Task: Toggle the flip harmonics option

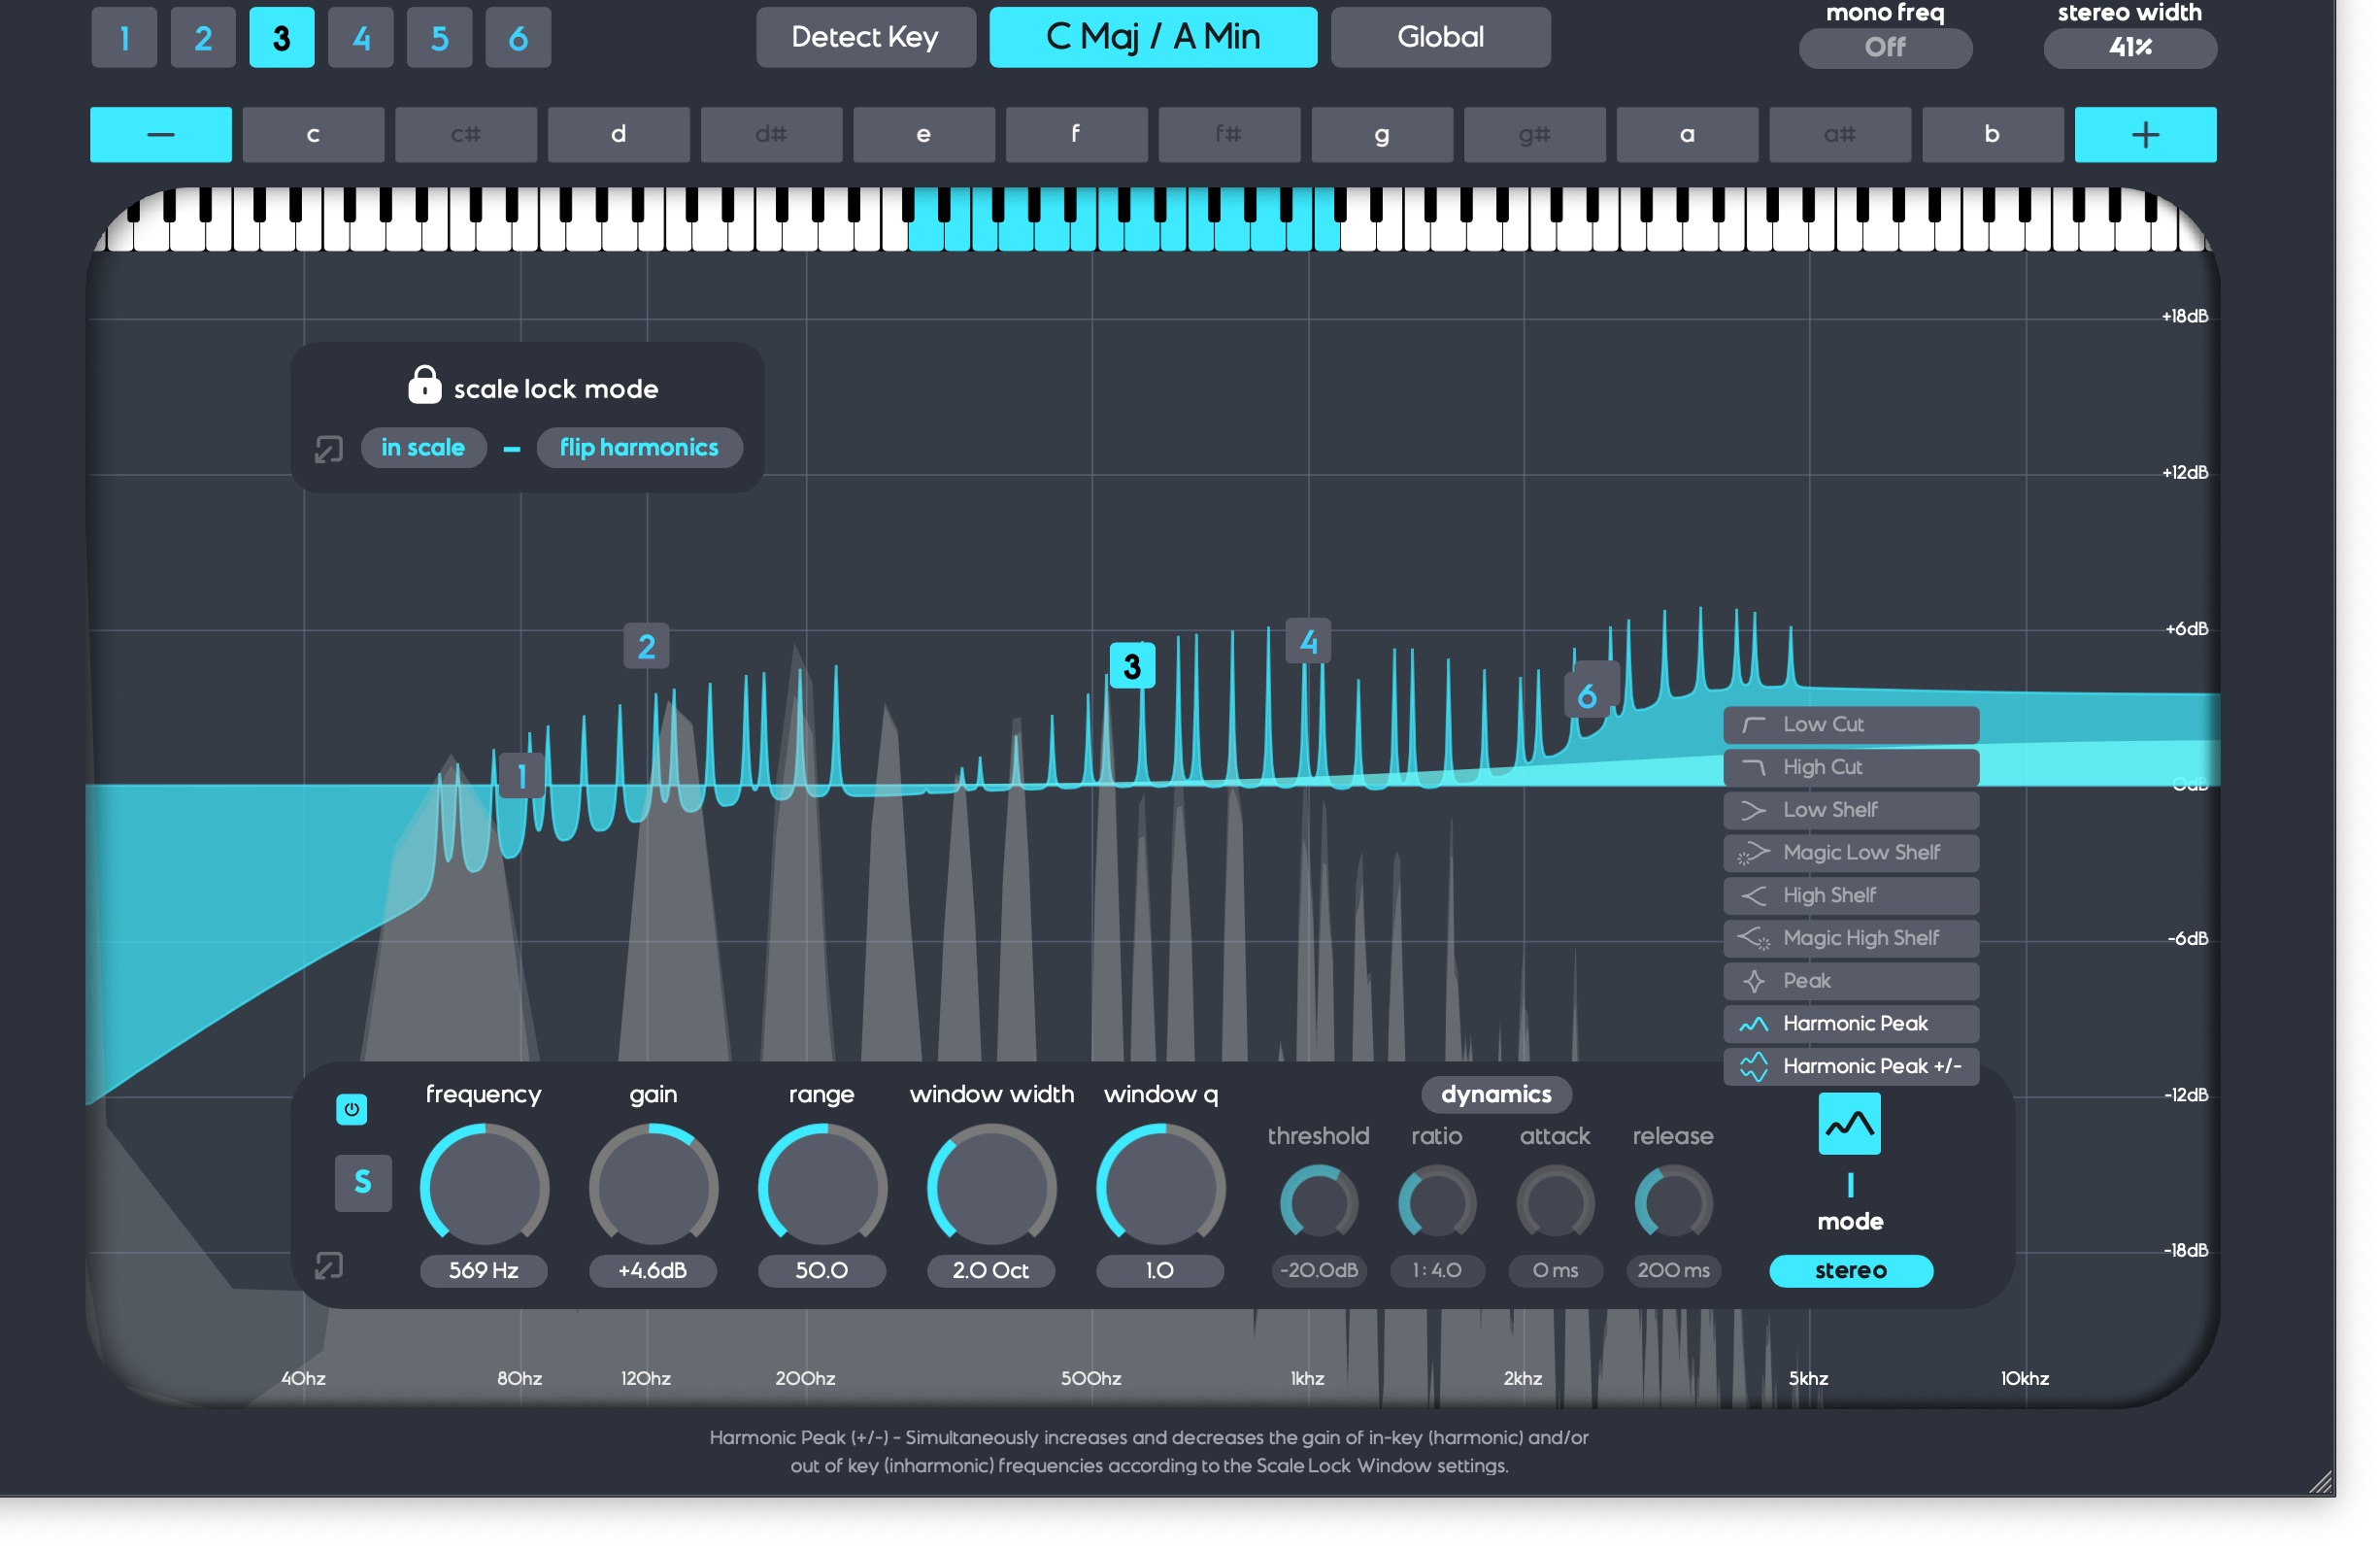Action: [x=639, y=448]
